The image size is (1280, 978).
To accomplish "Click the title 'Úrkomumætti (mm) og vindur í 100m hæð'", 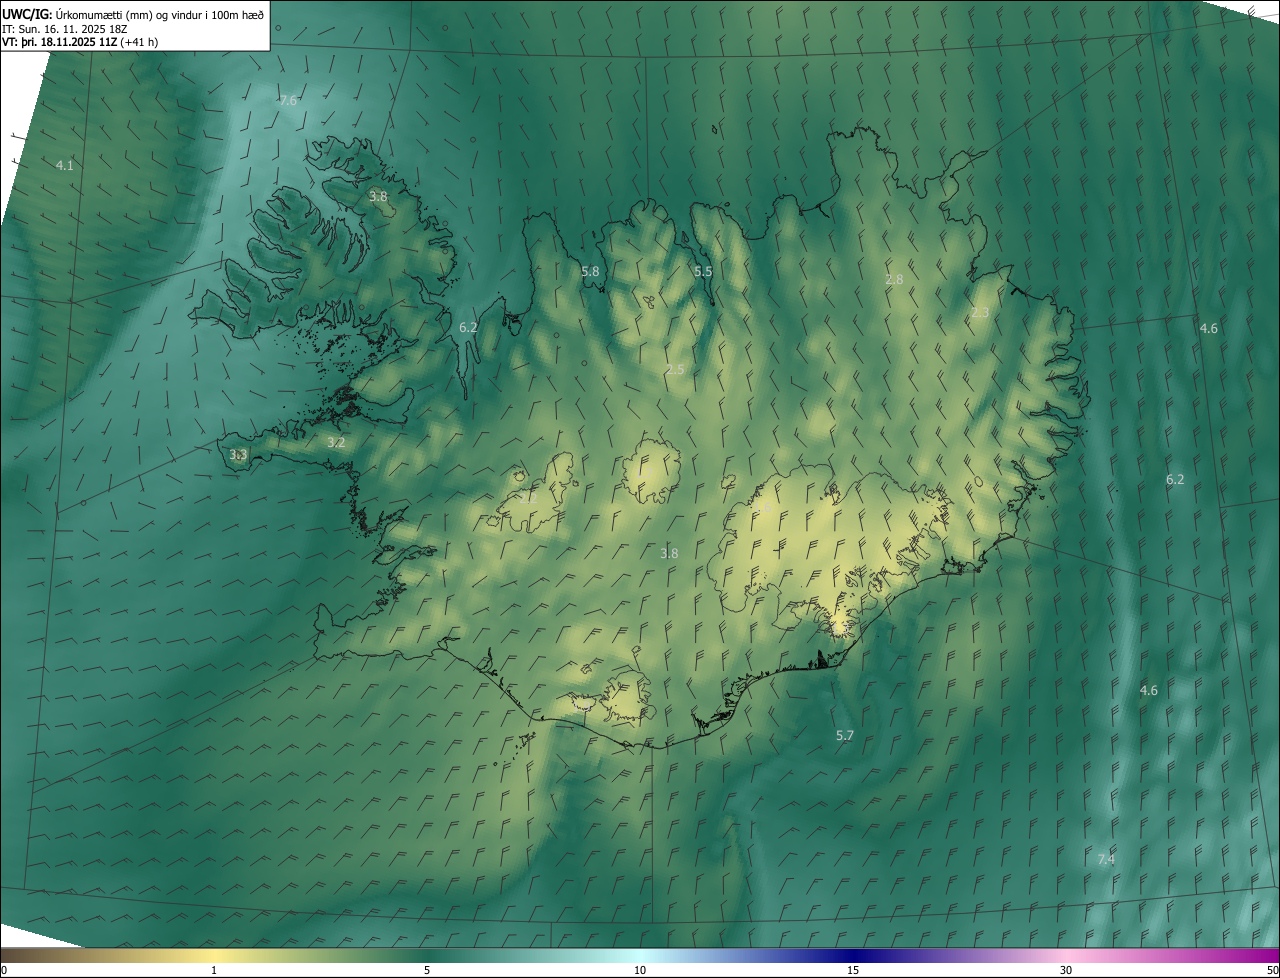I will pyautogui.click(x=158, y=14).
